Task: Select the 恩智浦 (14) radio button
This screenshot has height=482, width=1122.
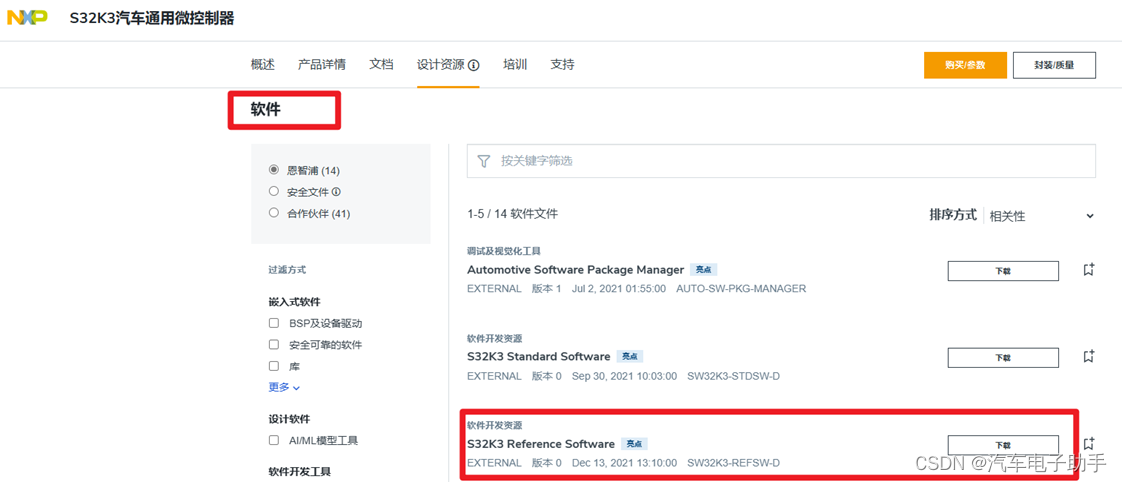Action: coord(273,170)
